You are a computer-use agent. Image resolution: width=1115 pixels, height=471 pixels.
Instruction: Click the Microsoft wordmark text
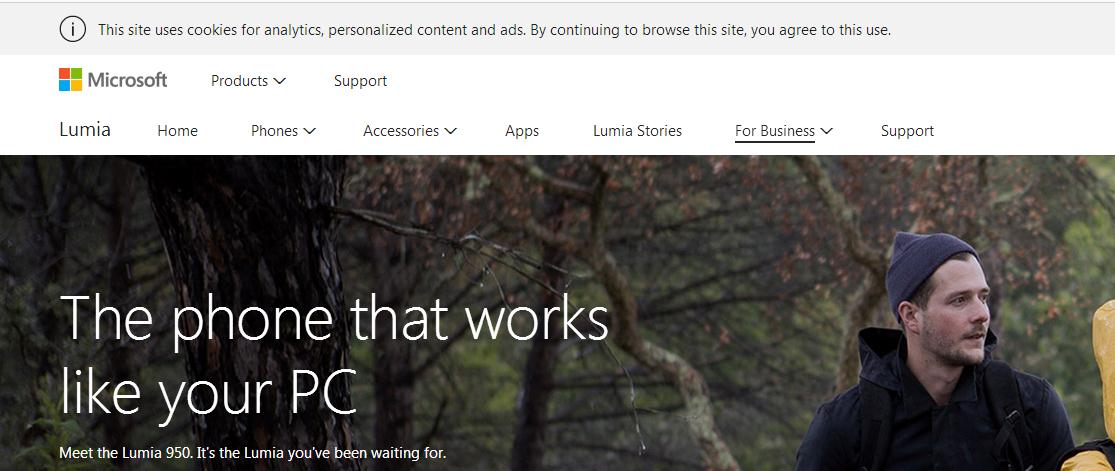[x=127, y=80]
